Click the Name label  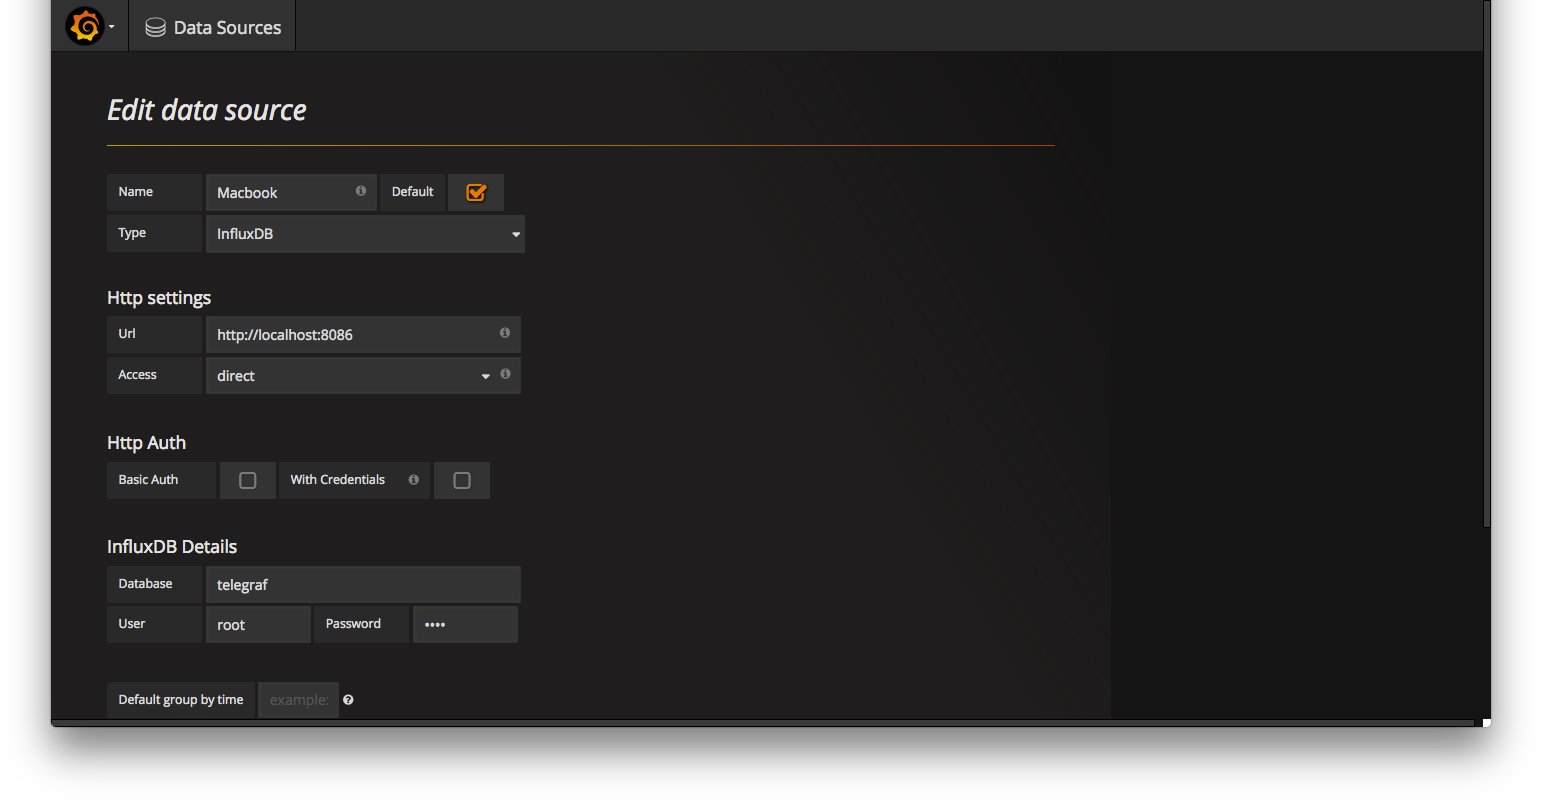coord(136,192)
